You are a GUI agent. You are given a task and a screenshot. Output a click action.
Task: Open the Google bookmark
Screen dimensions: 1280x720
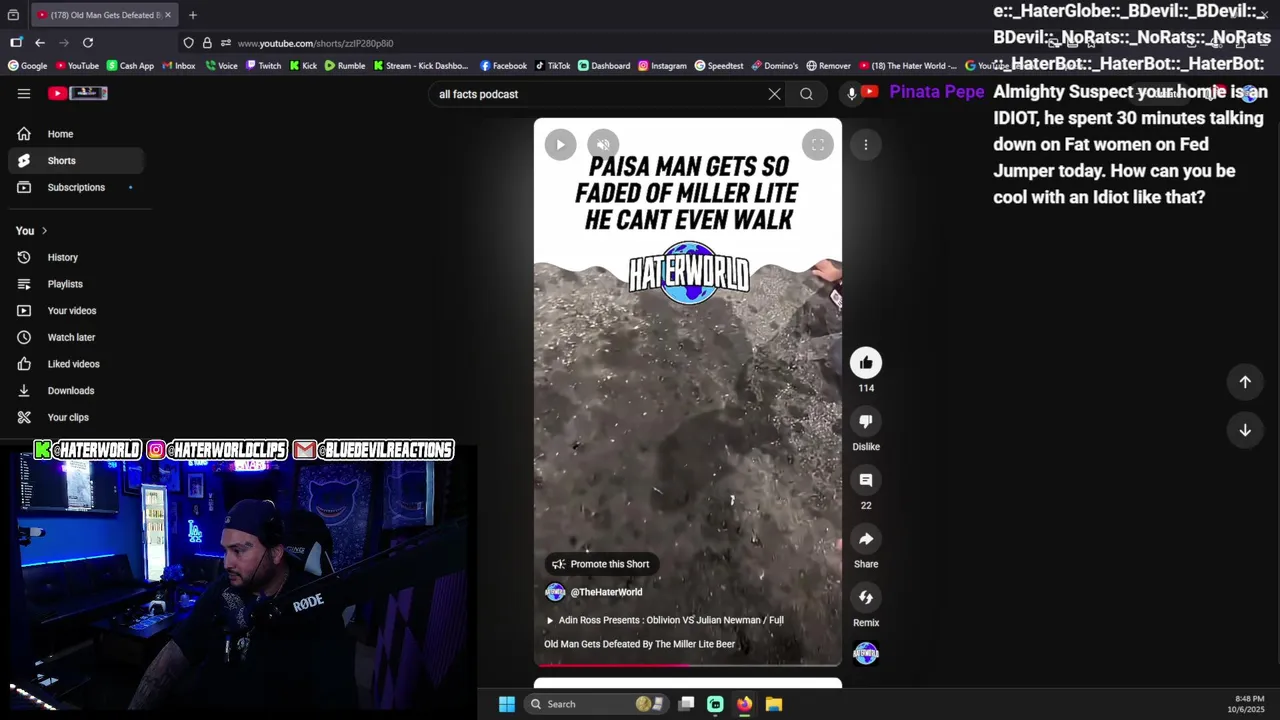(27, 66)
